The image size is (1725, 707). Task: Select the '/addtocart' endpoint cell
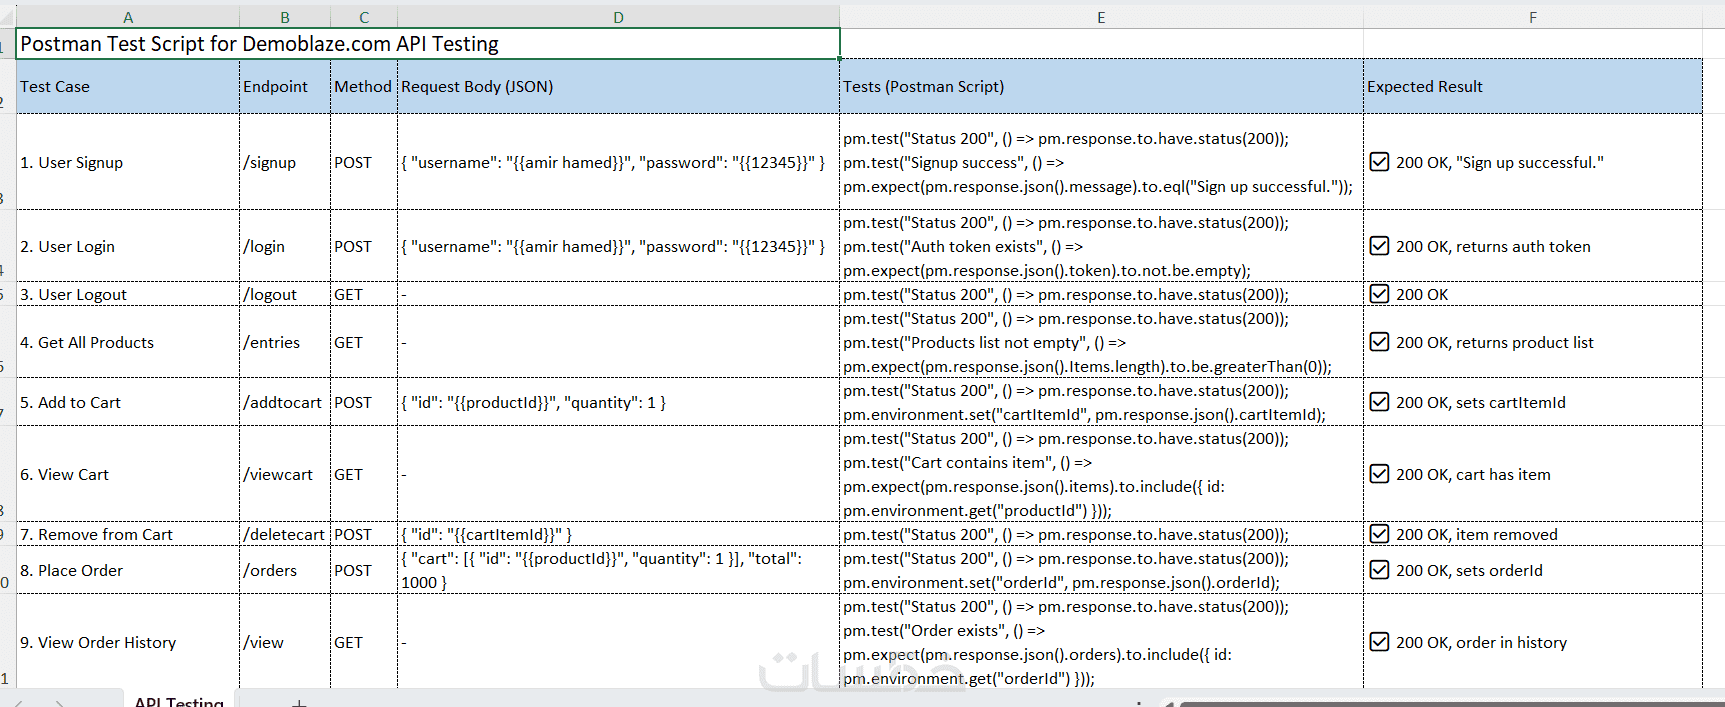click(x=284, y=402)
